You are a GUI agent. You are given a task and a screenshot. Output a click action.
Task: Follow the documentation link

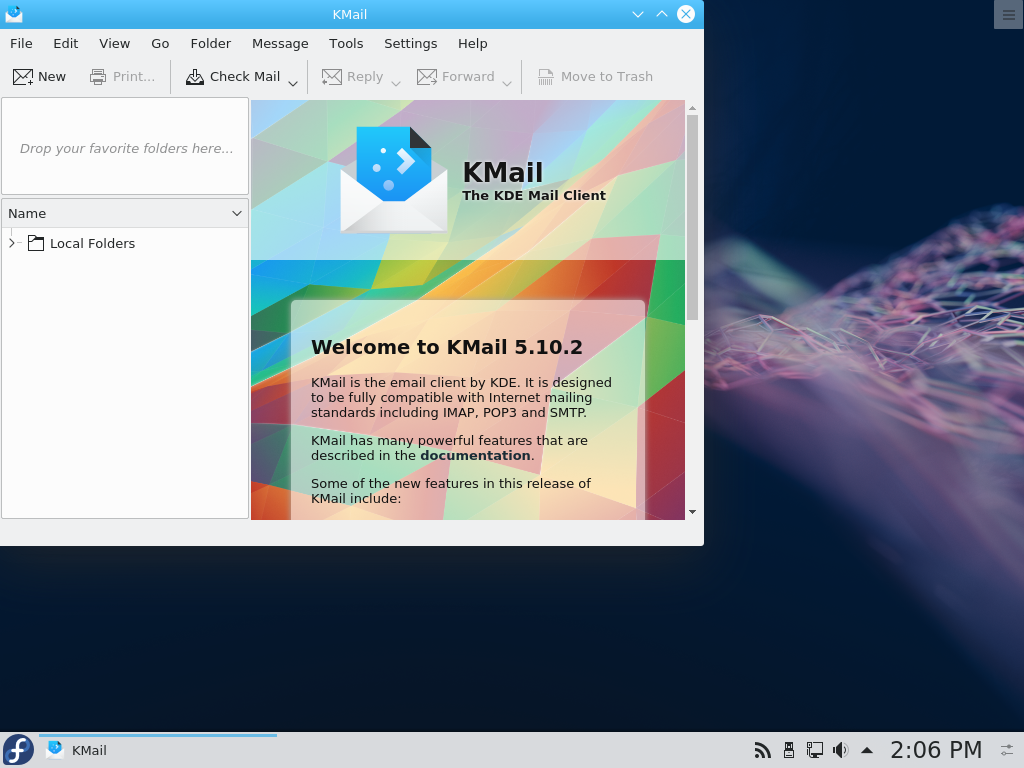(475, 456)
